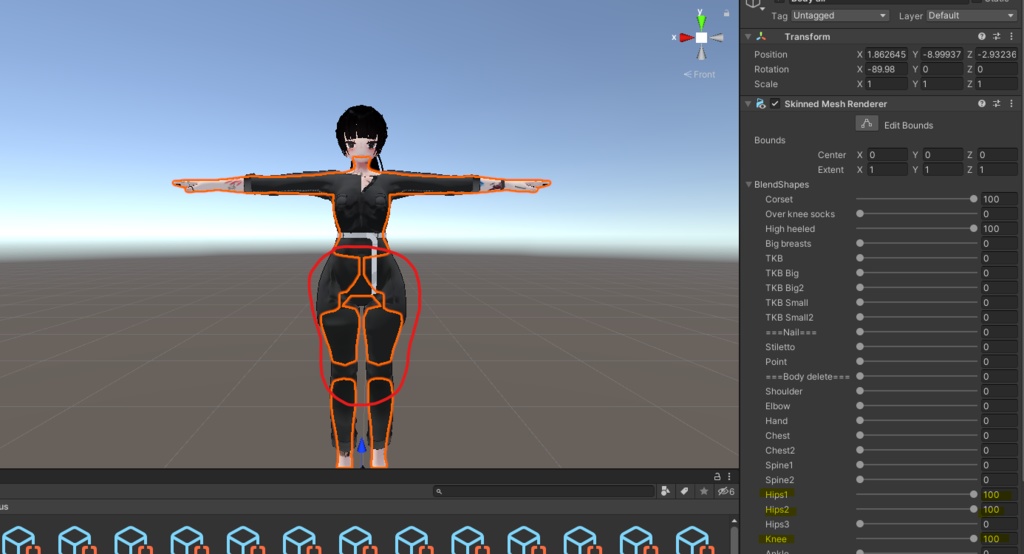This screenshot has height=554, width=1024.
Task: Disable the Skinned Mesh Renderer checkbox
Action: tap(775, 104)
